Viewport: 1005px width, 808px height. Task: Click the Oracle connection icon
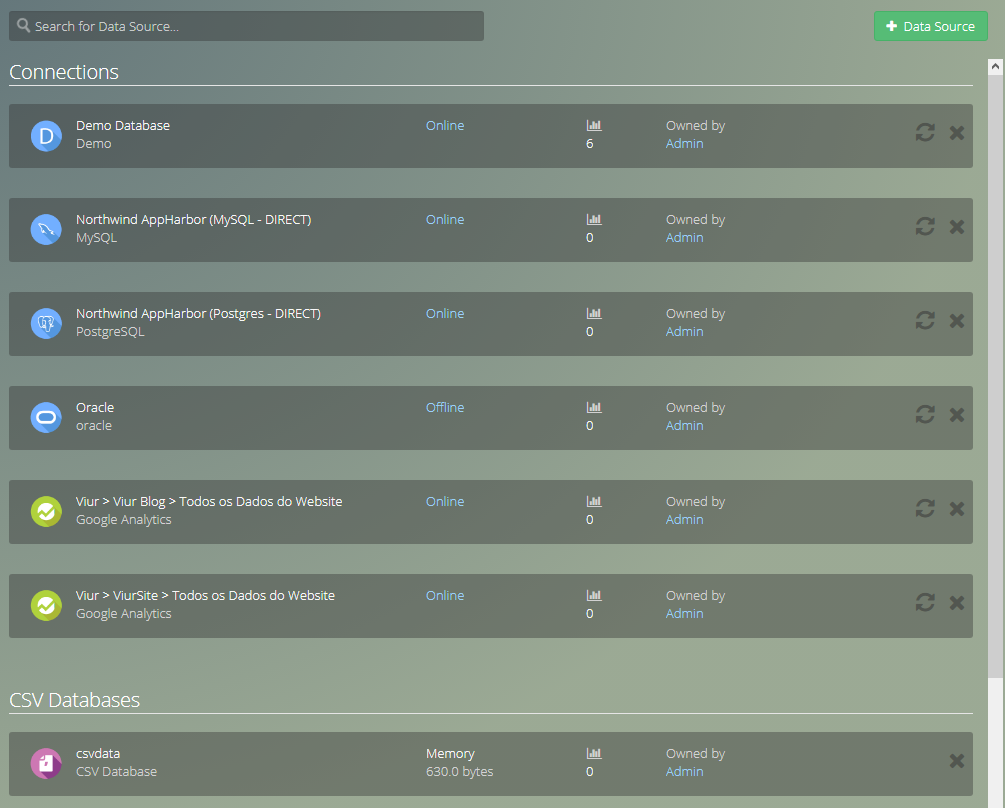pyautogui.click(x=46, y=418)
